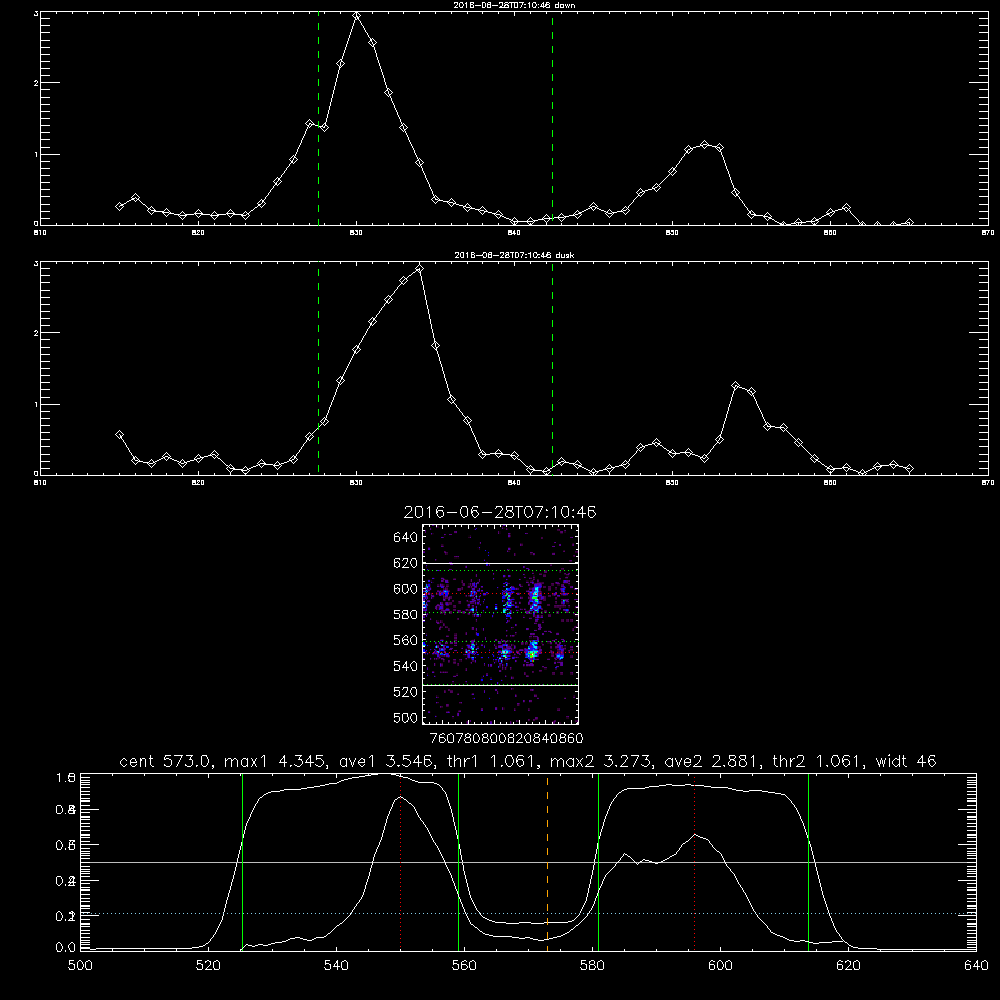Click the '520' label on heat map y-axis
Screen dimensions: 1000x1000
pyautogui.click(x=406, y=692)
